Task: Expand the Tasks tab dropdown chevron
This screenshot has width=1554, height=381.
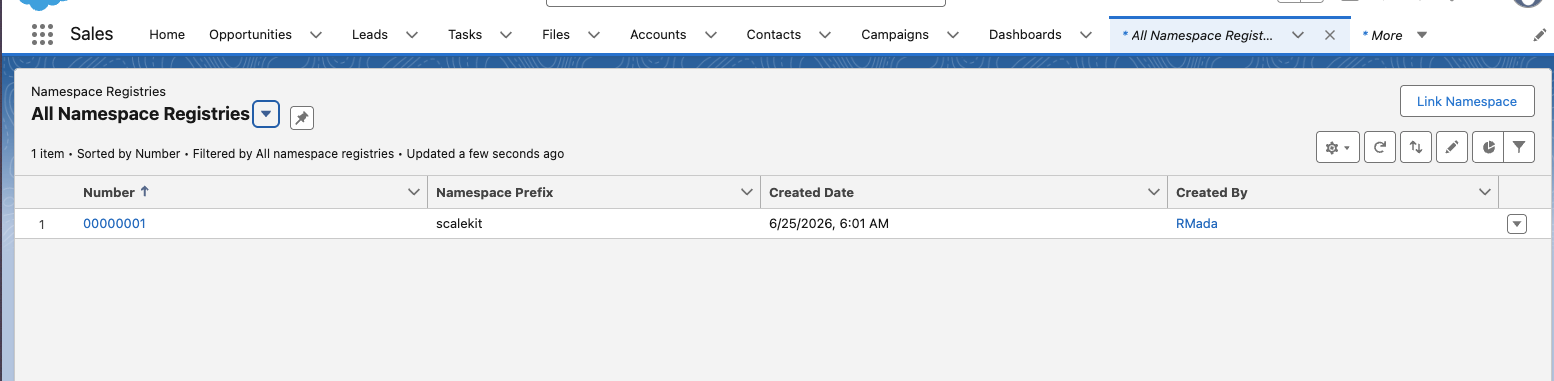Action: coord(506,35)
